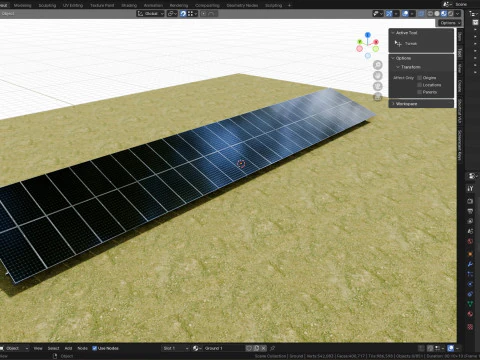Toggle X-ray view in the header
Viewport: 480px width, 360px height.
[x=422, y=14]
